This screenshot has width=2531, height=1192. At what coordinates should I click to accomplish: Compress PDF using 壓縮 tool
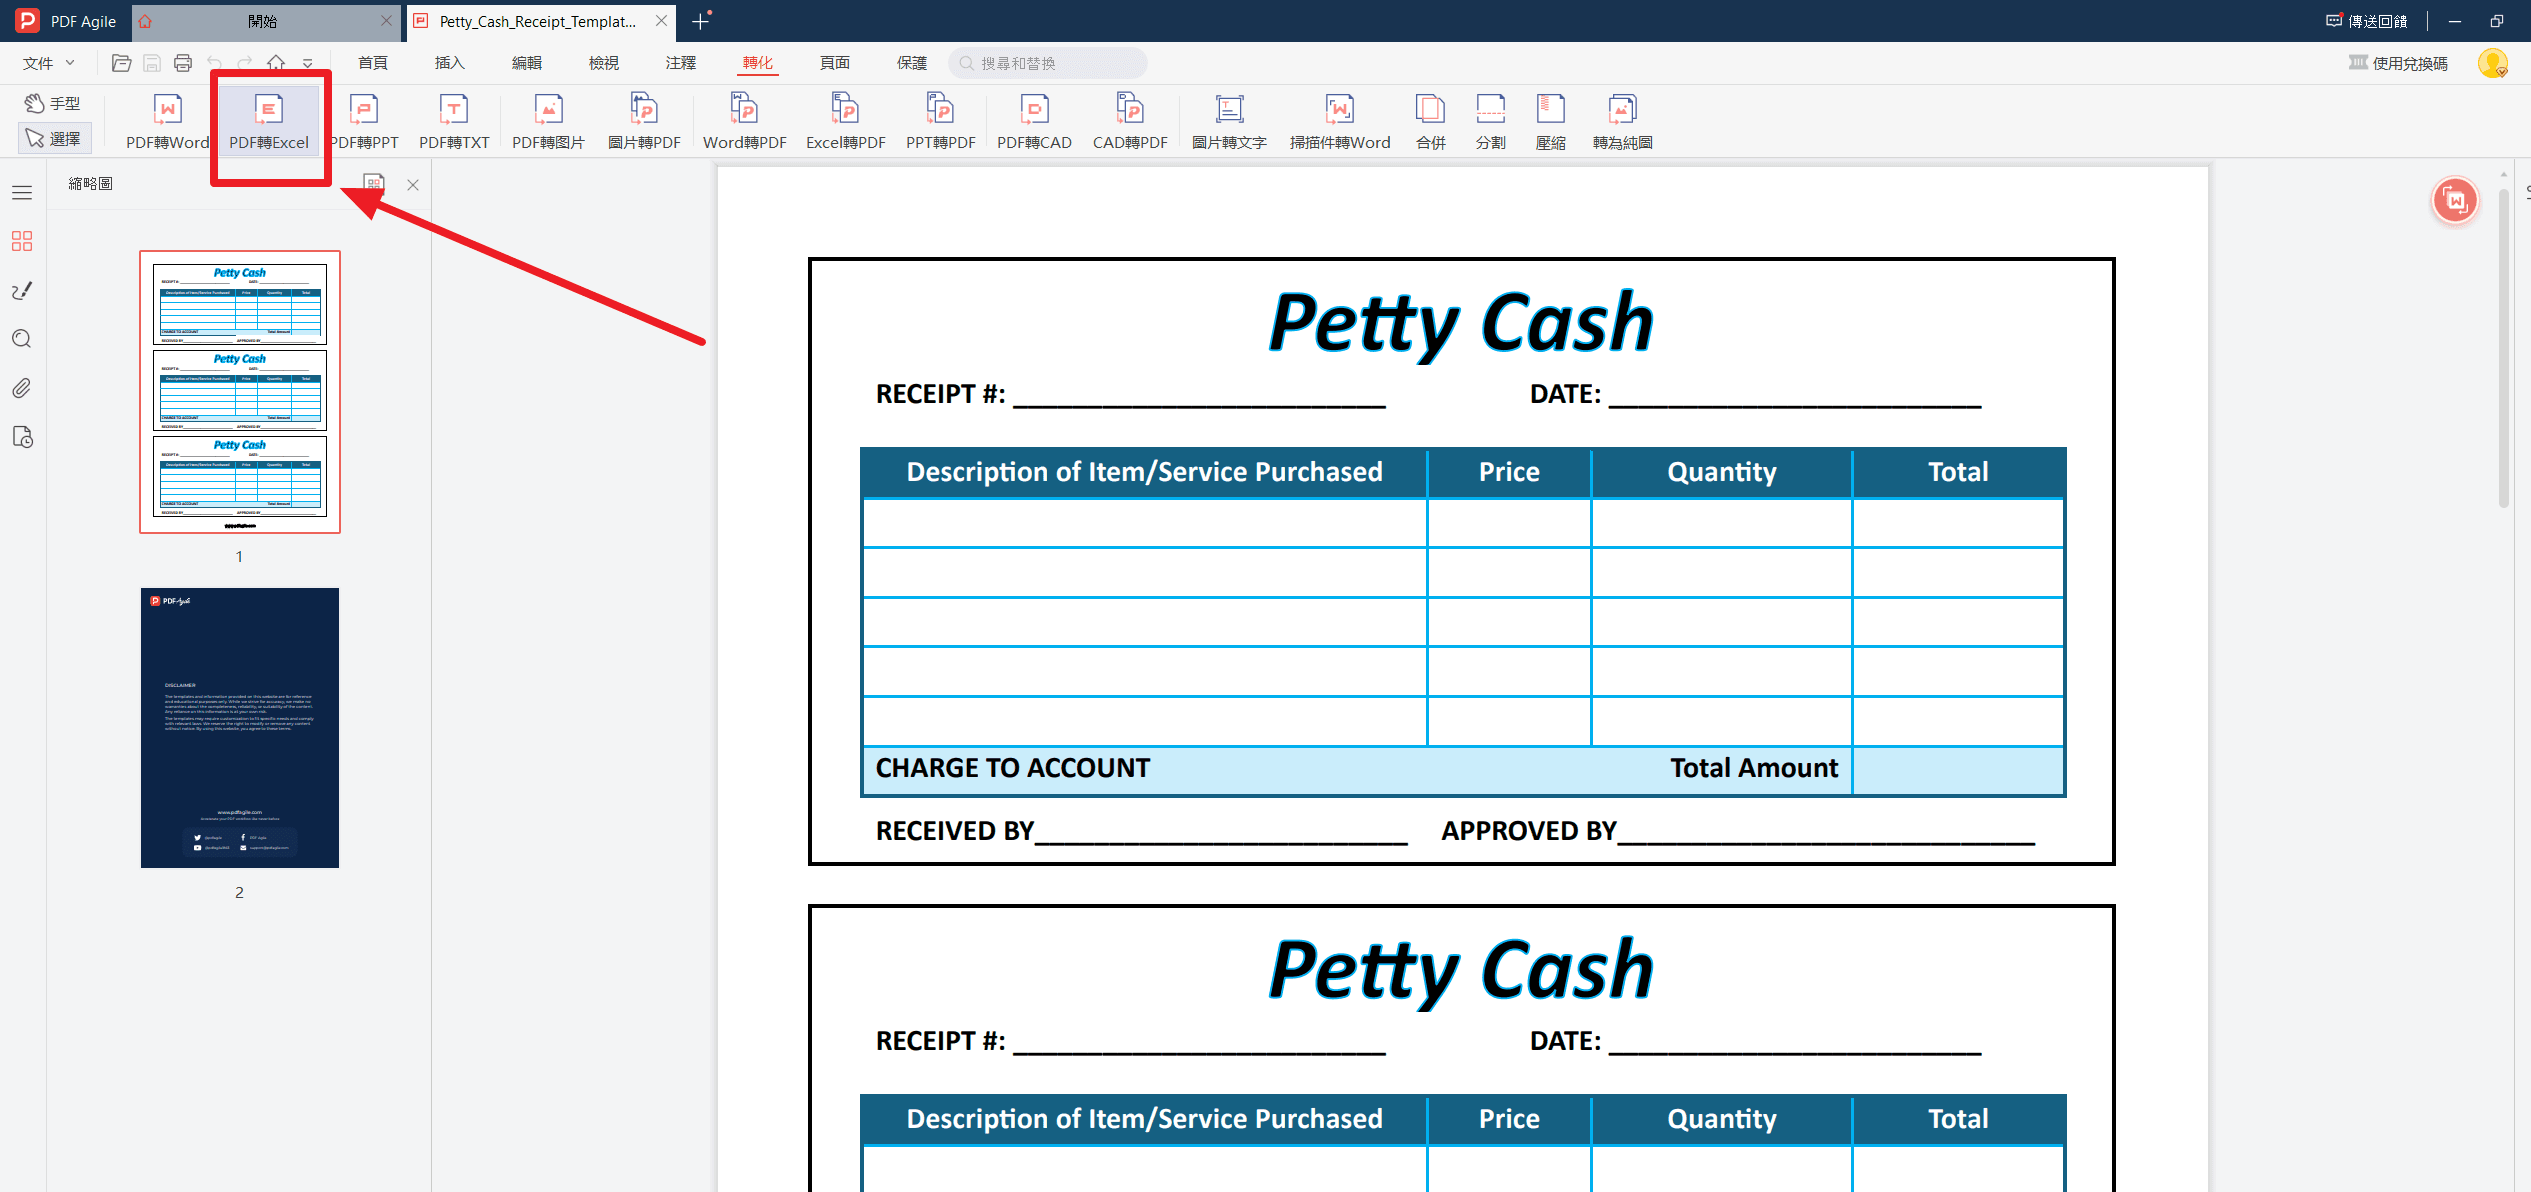(x=1551, y=122)
